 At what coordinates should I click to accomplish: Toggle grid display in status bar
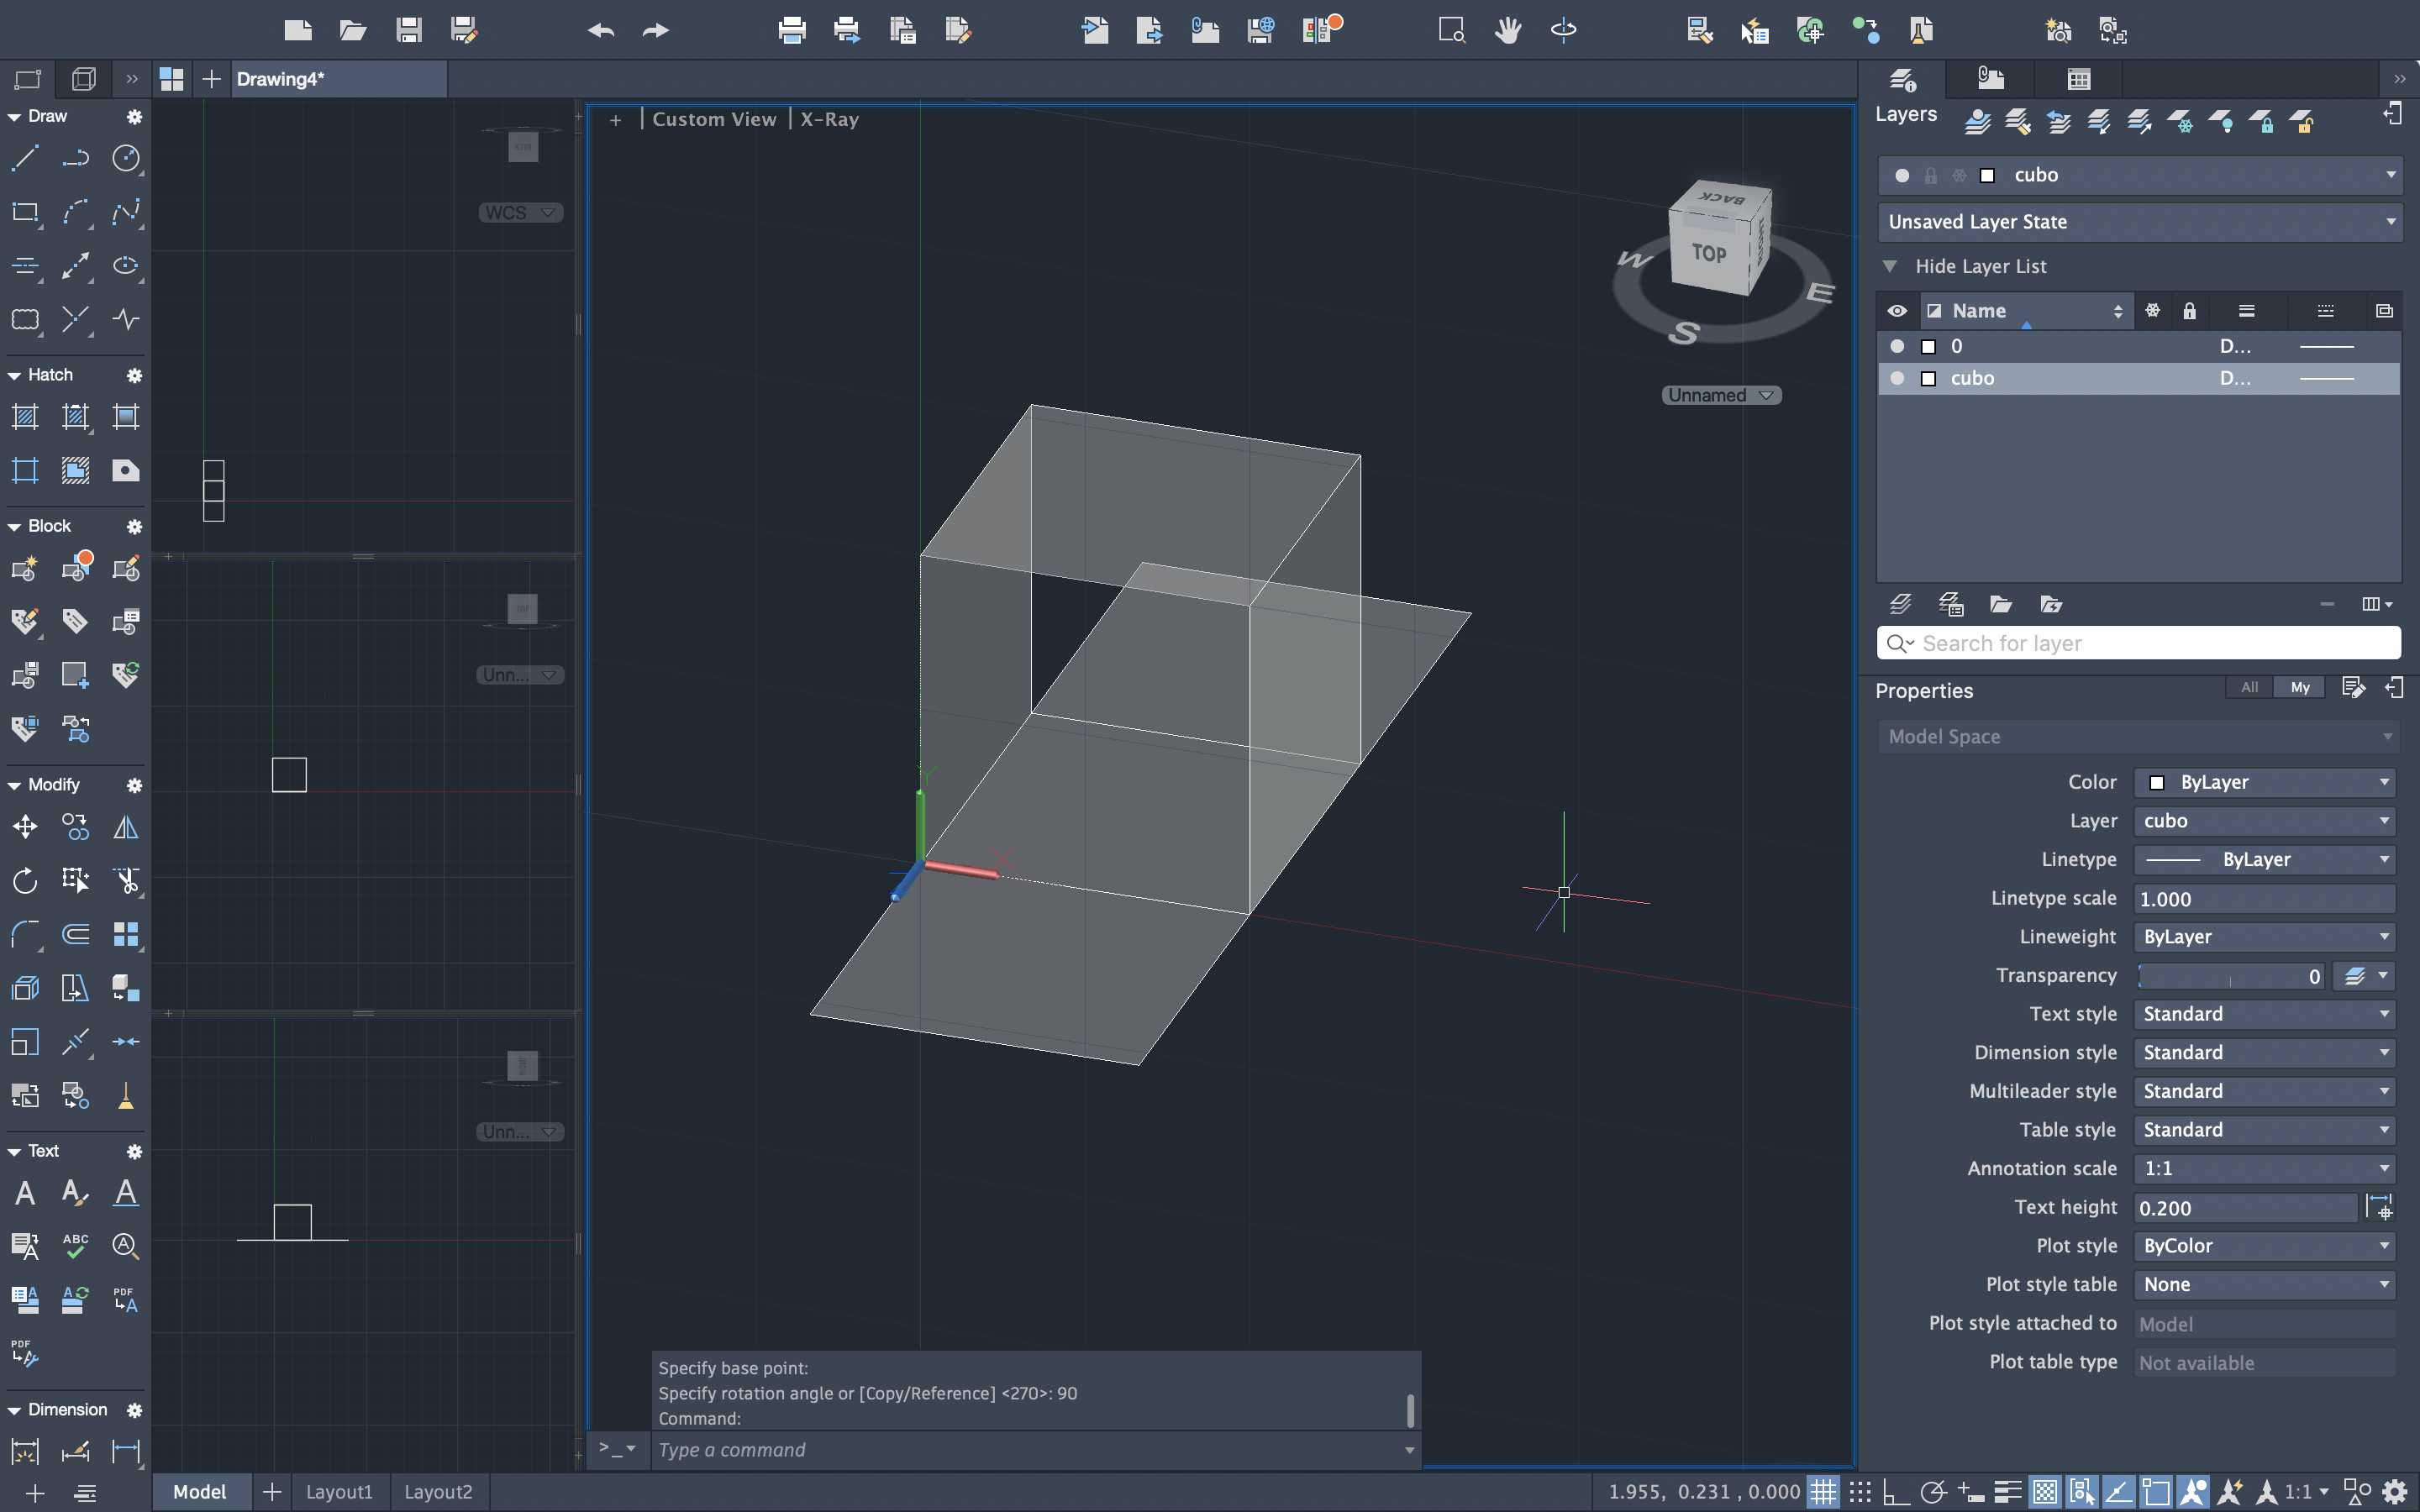(x=1823, y=1492)
